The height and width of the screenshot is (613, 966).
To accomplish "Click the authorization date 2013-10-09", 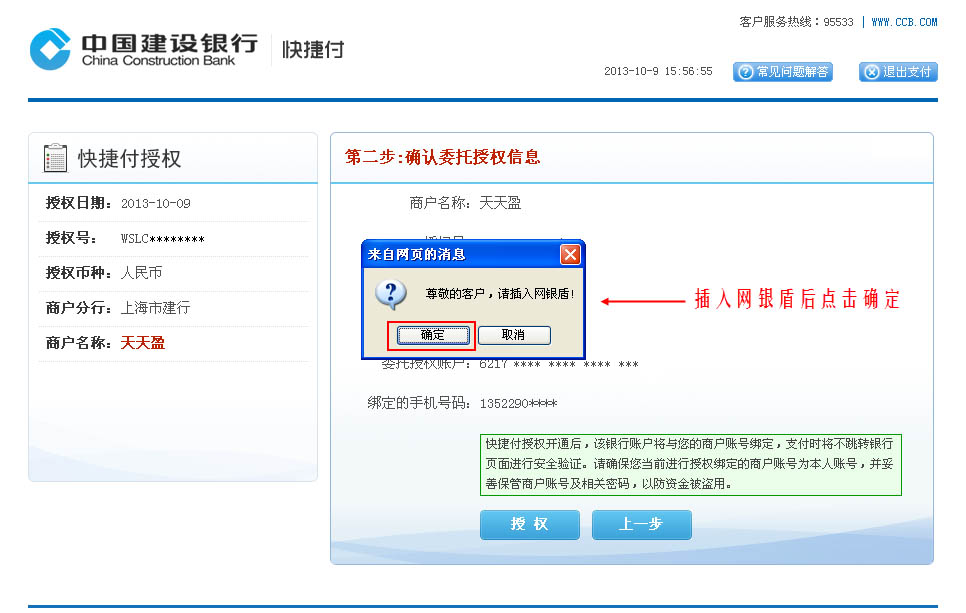I will click(x=156, y=203).
